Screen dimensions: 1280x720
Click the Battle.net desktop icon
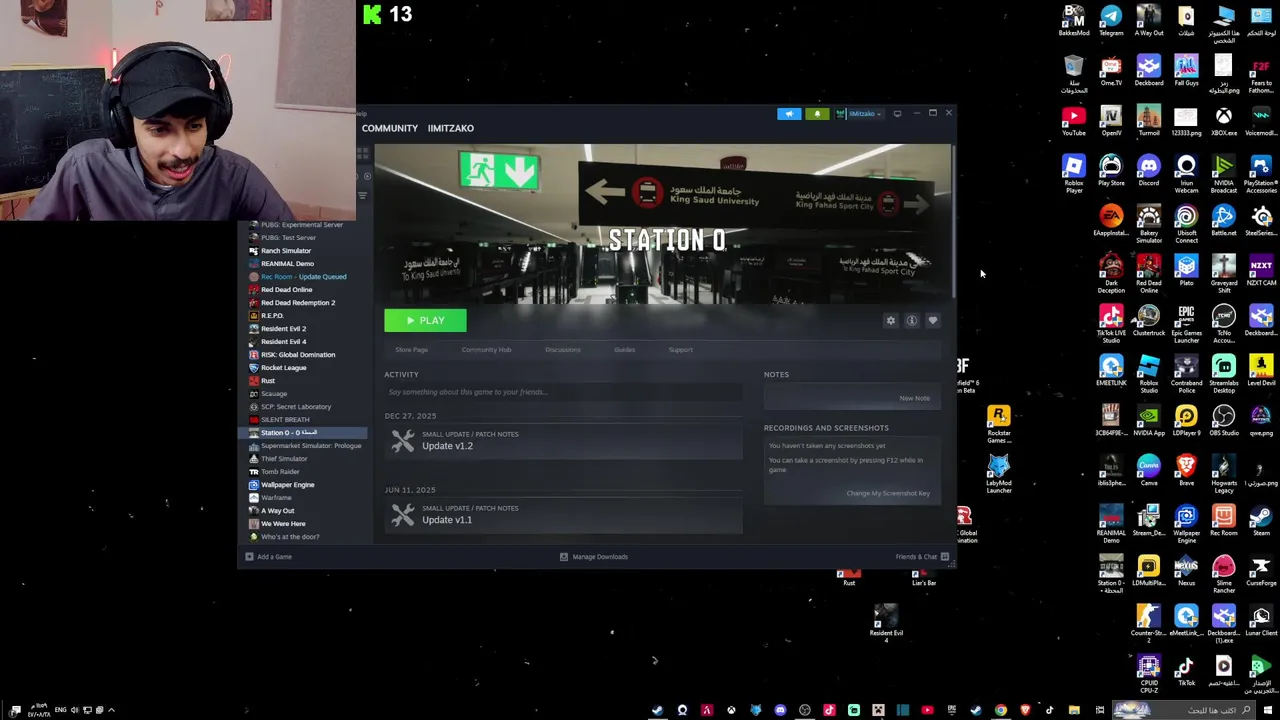(1223, 221)
